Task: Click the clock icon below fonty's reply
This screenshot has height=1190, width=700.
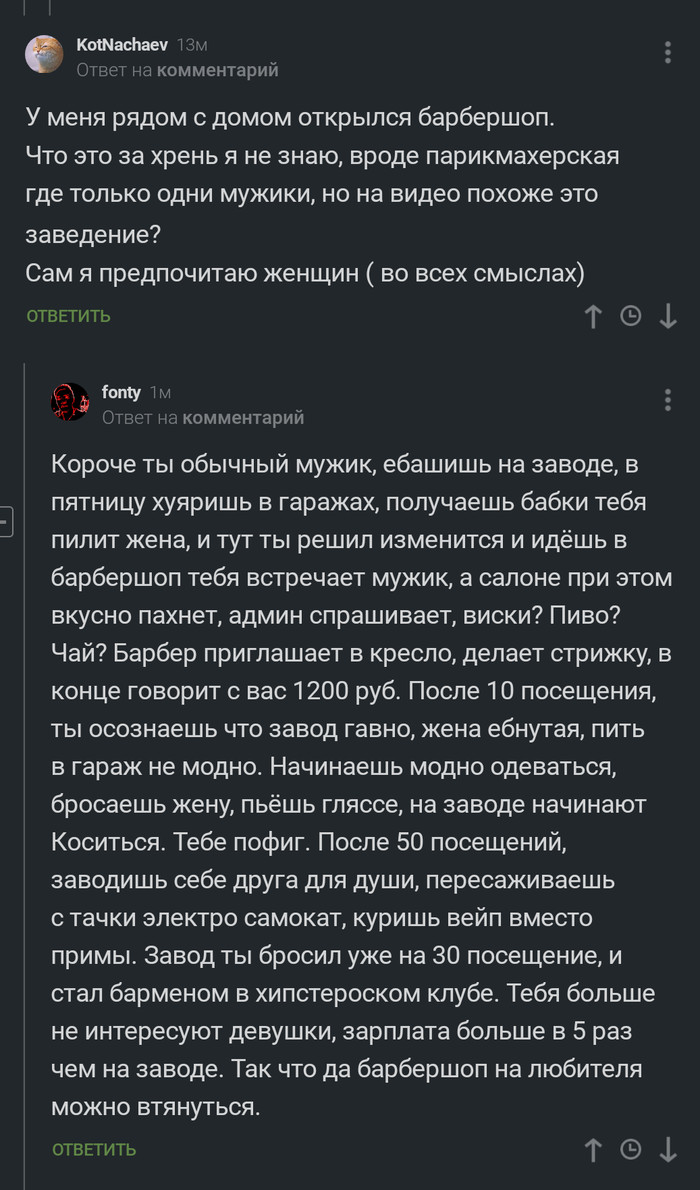Action: pos(631,1149)
